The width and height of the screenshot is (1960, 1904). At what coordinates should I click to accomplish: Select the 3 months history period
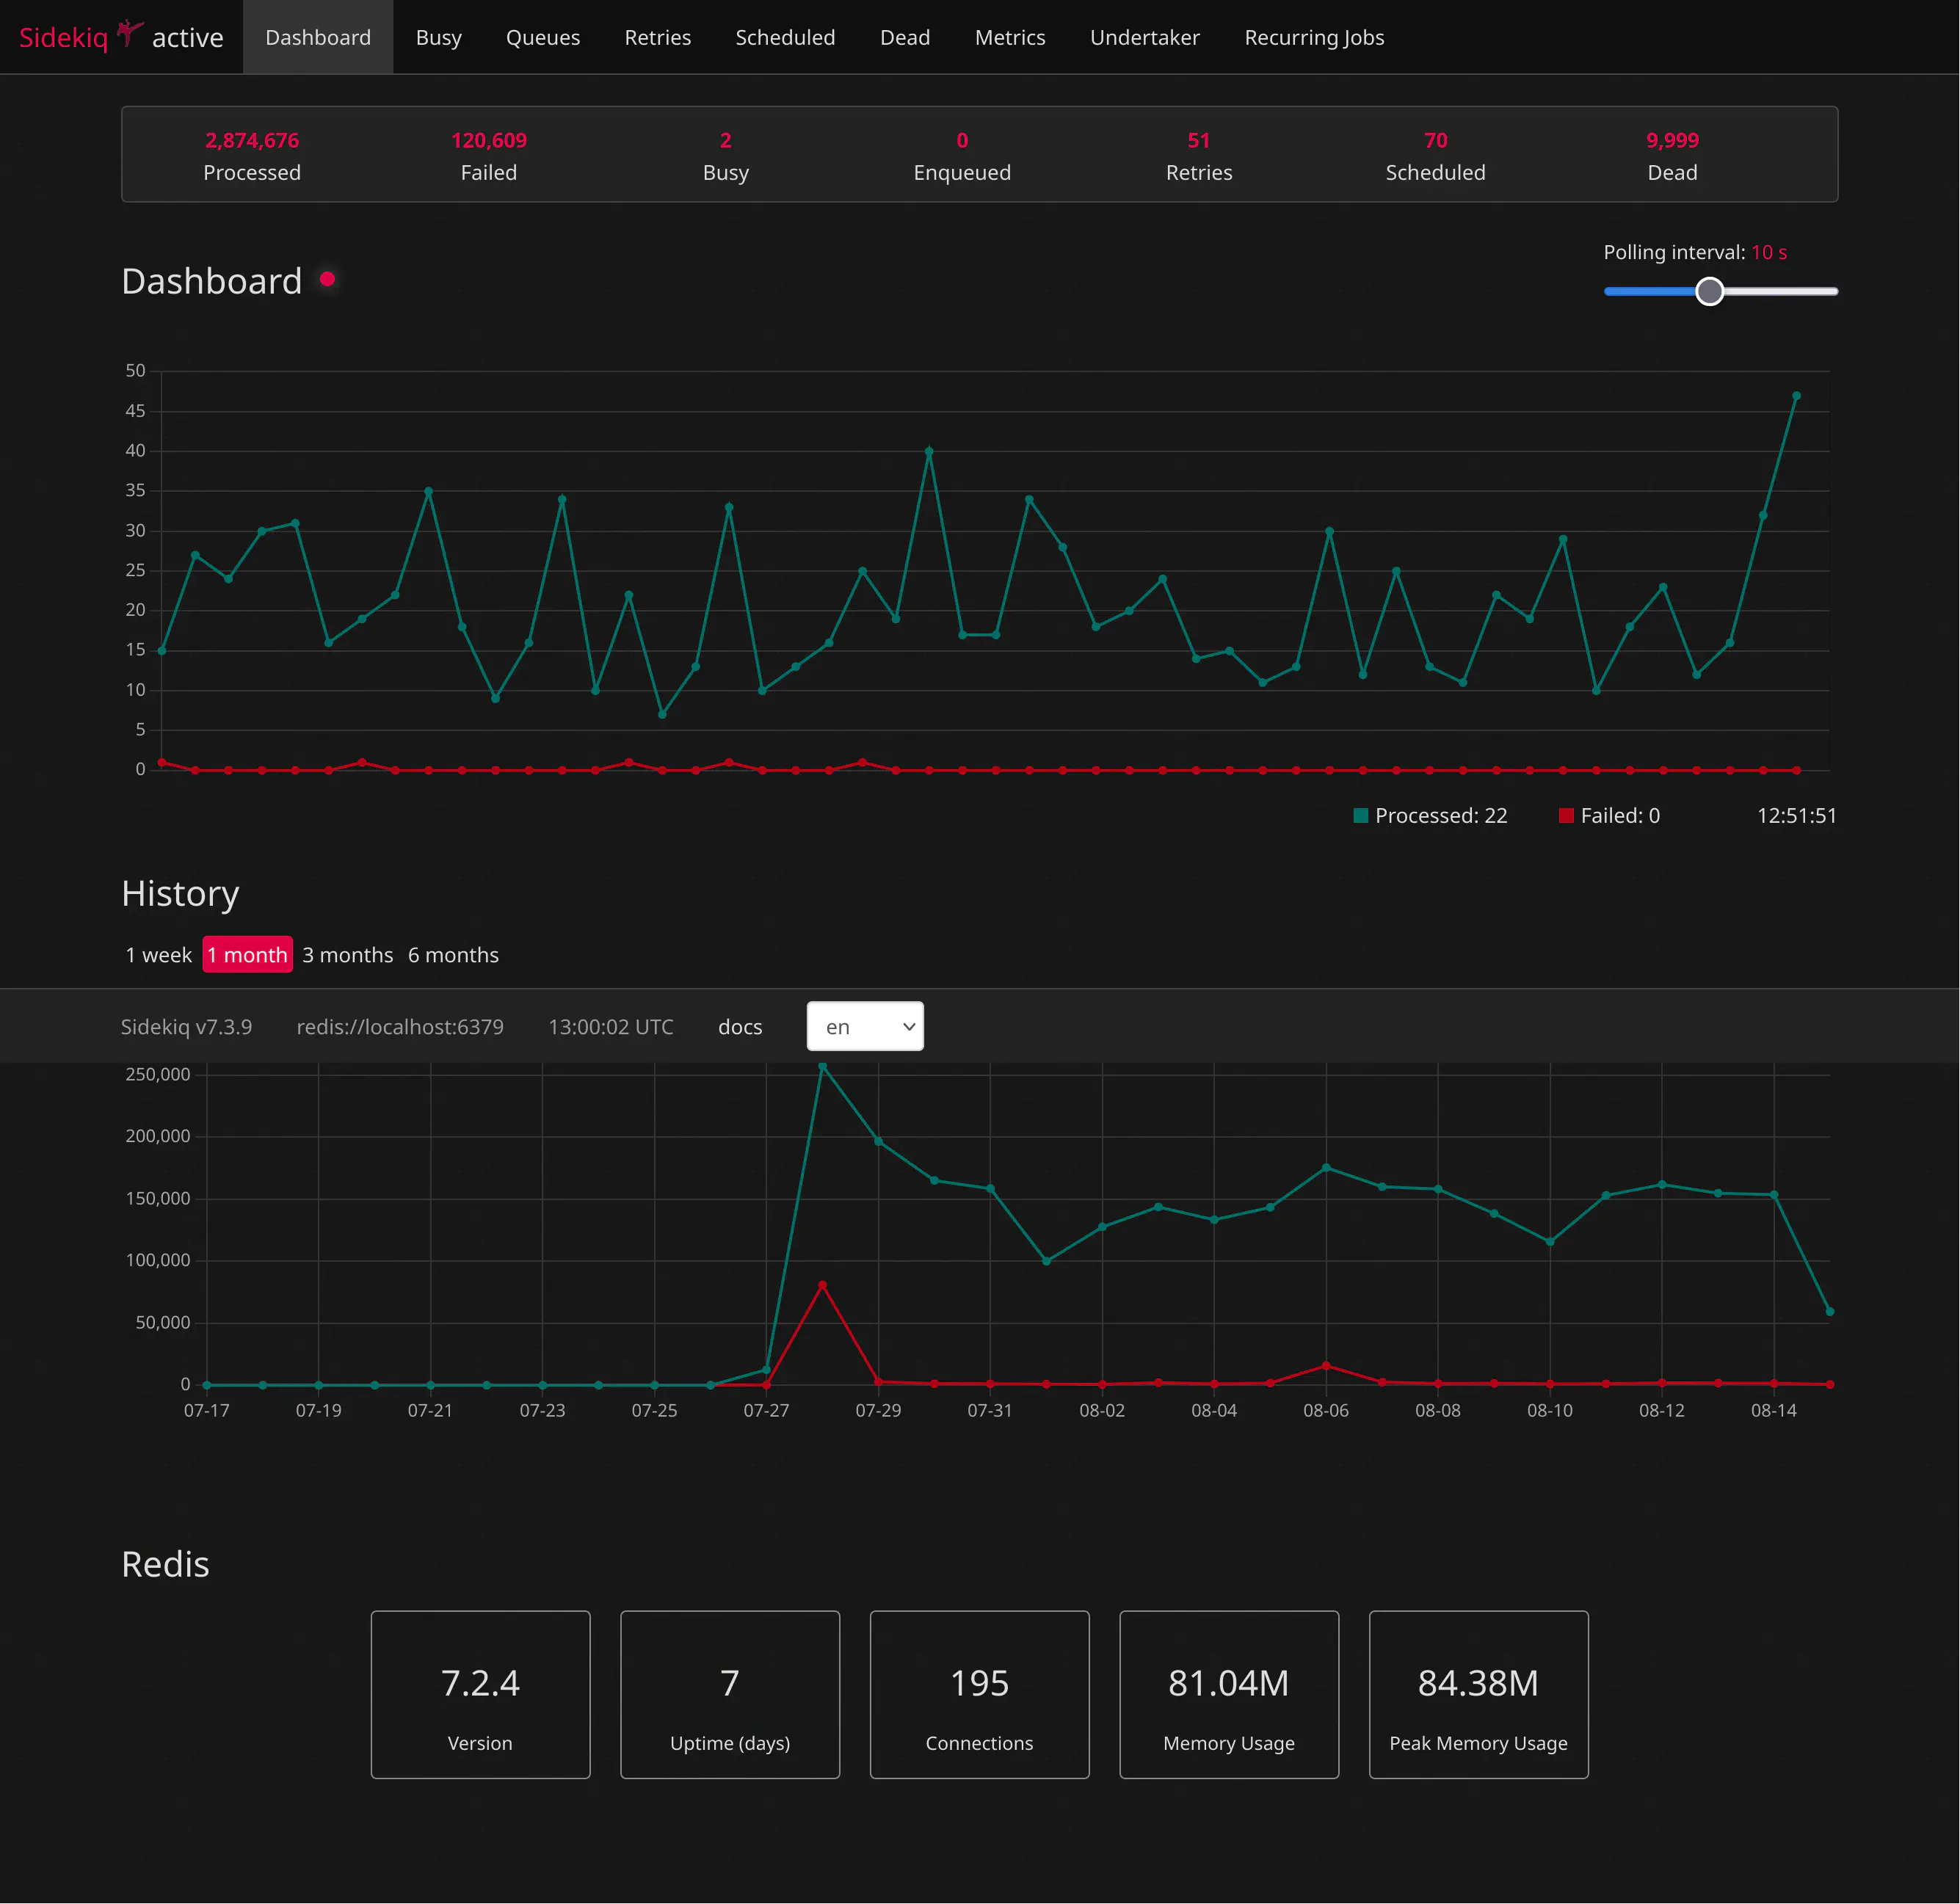point(347,954)
